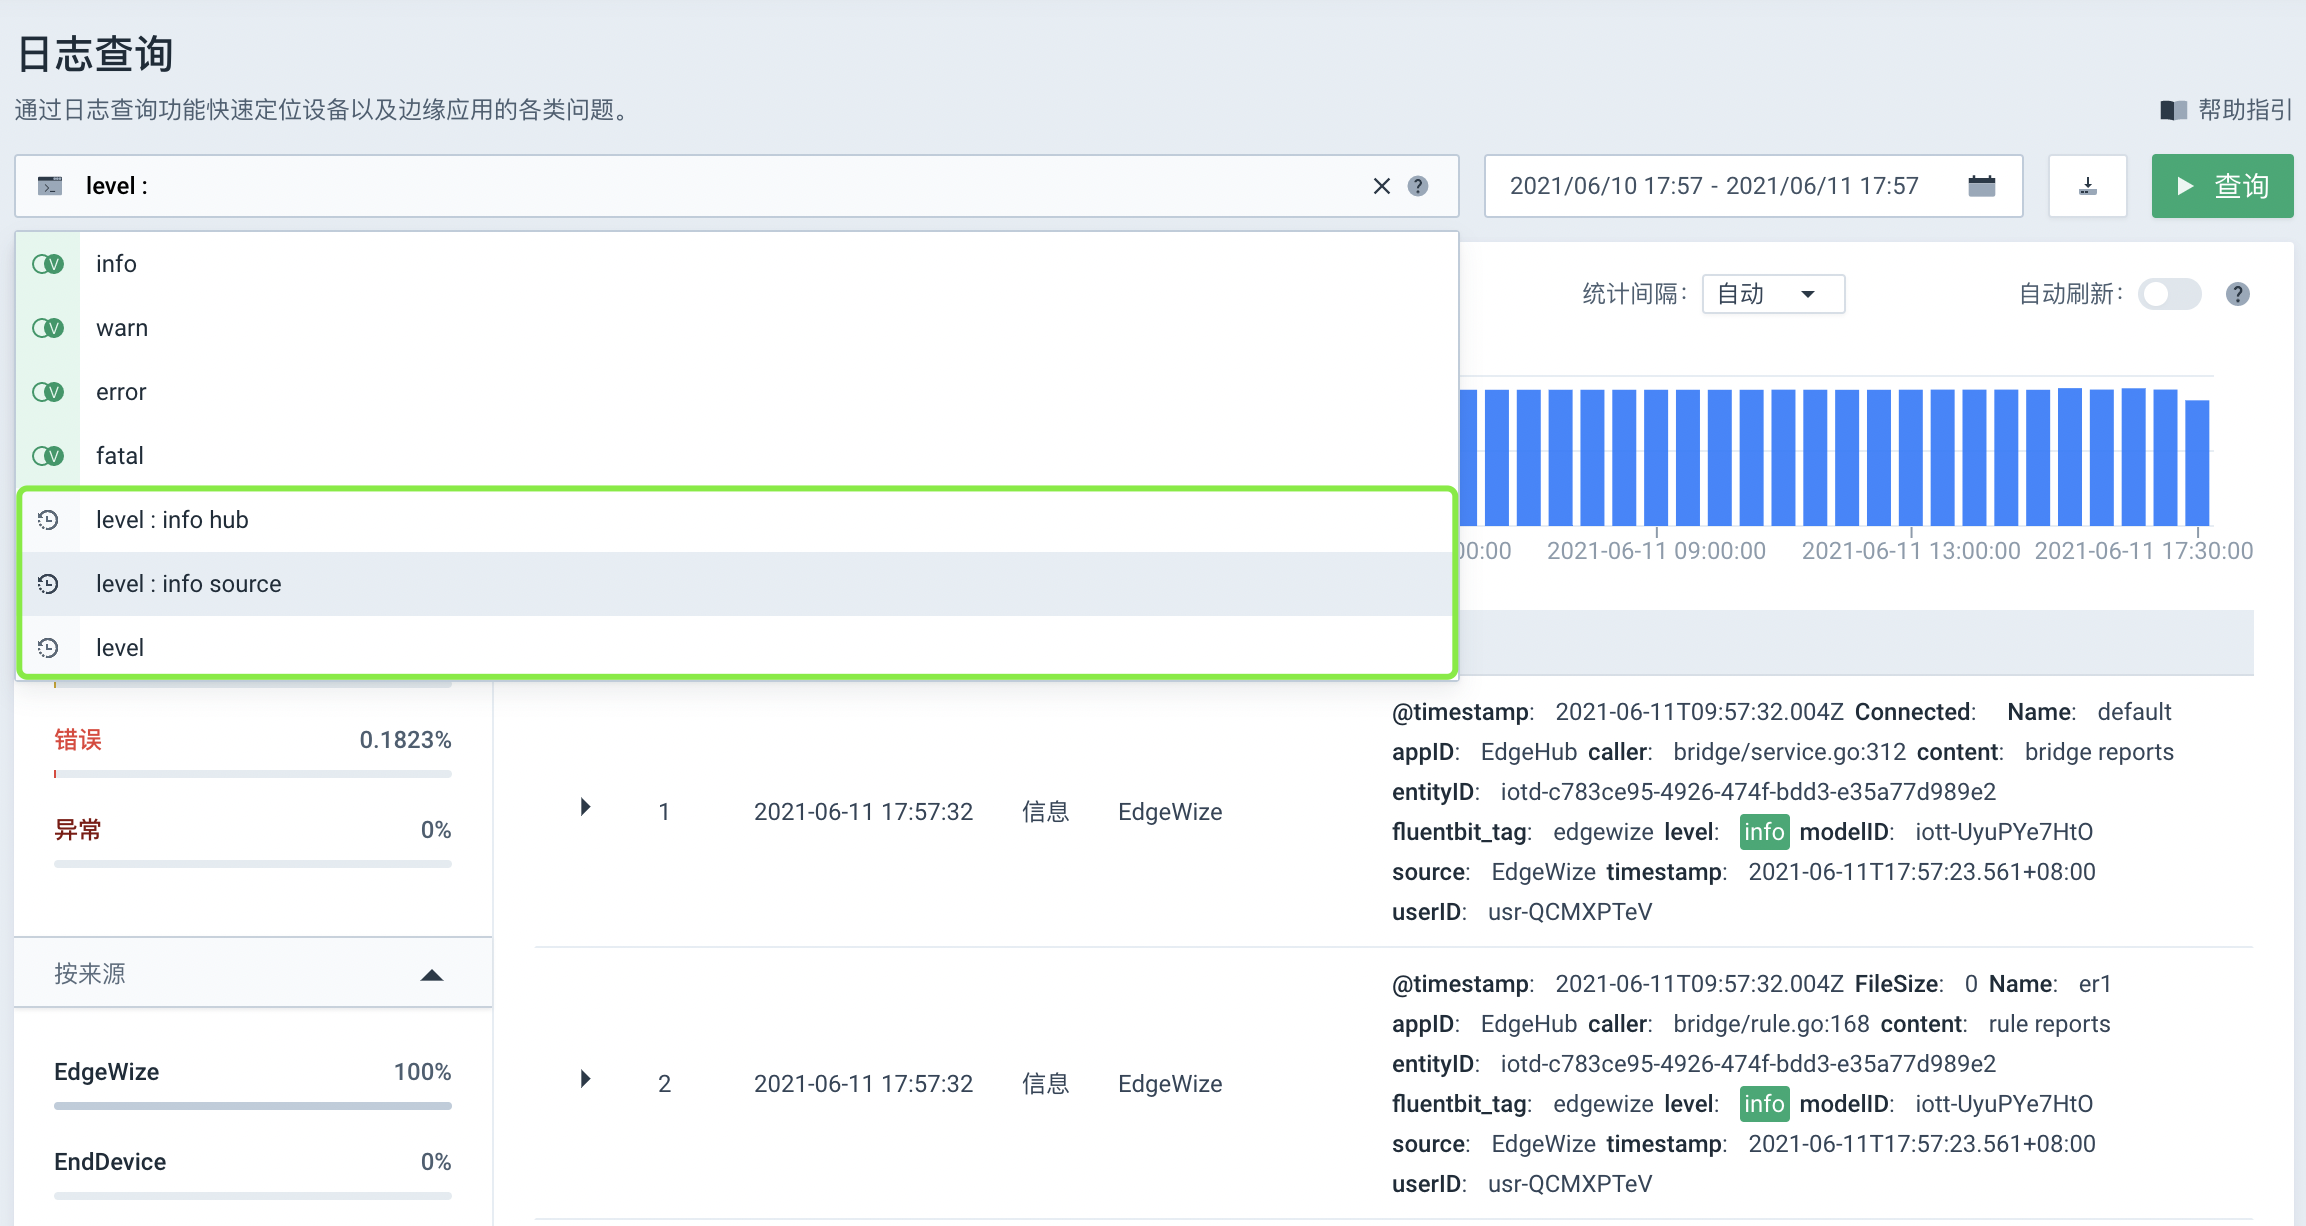Click green info tag in row 2
This screenshot has width=2306, height=1226.
[x=1764, y=1104]
